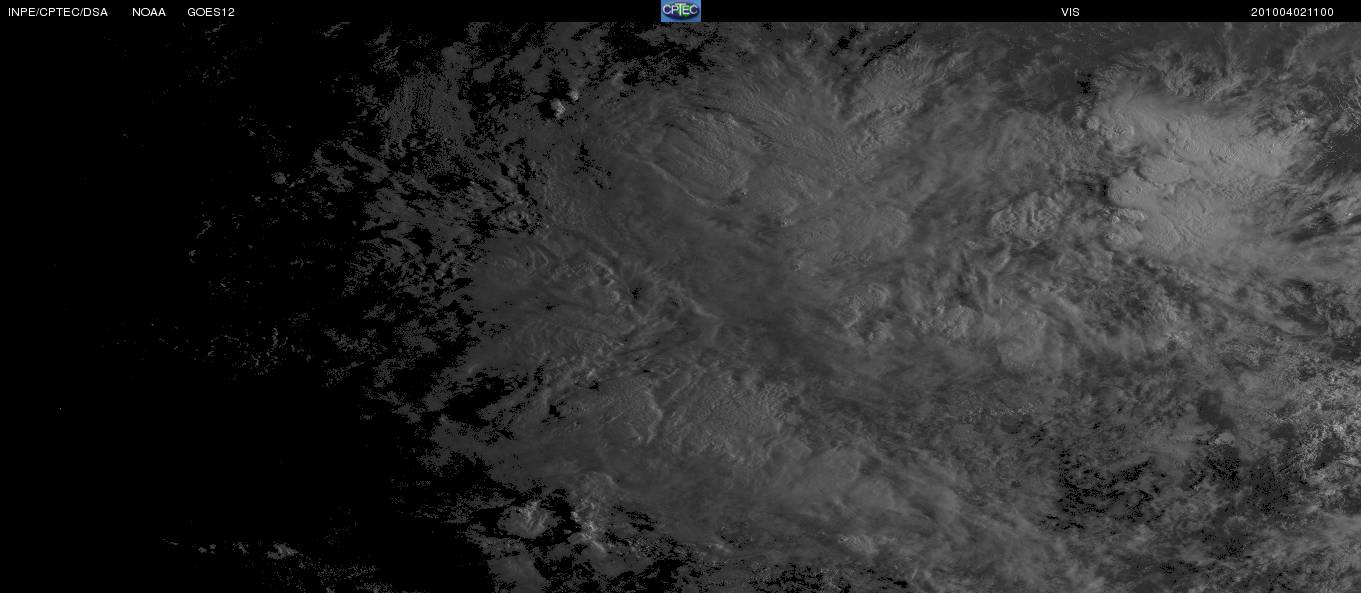Screen dimensions: 1361x593
Task: Click the INPE/CPTEC/DSA header text
Action: click(58, 12)
